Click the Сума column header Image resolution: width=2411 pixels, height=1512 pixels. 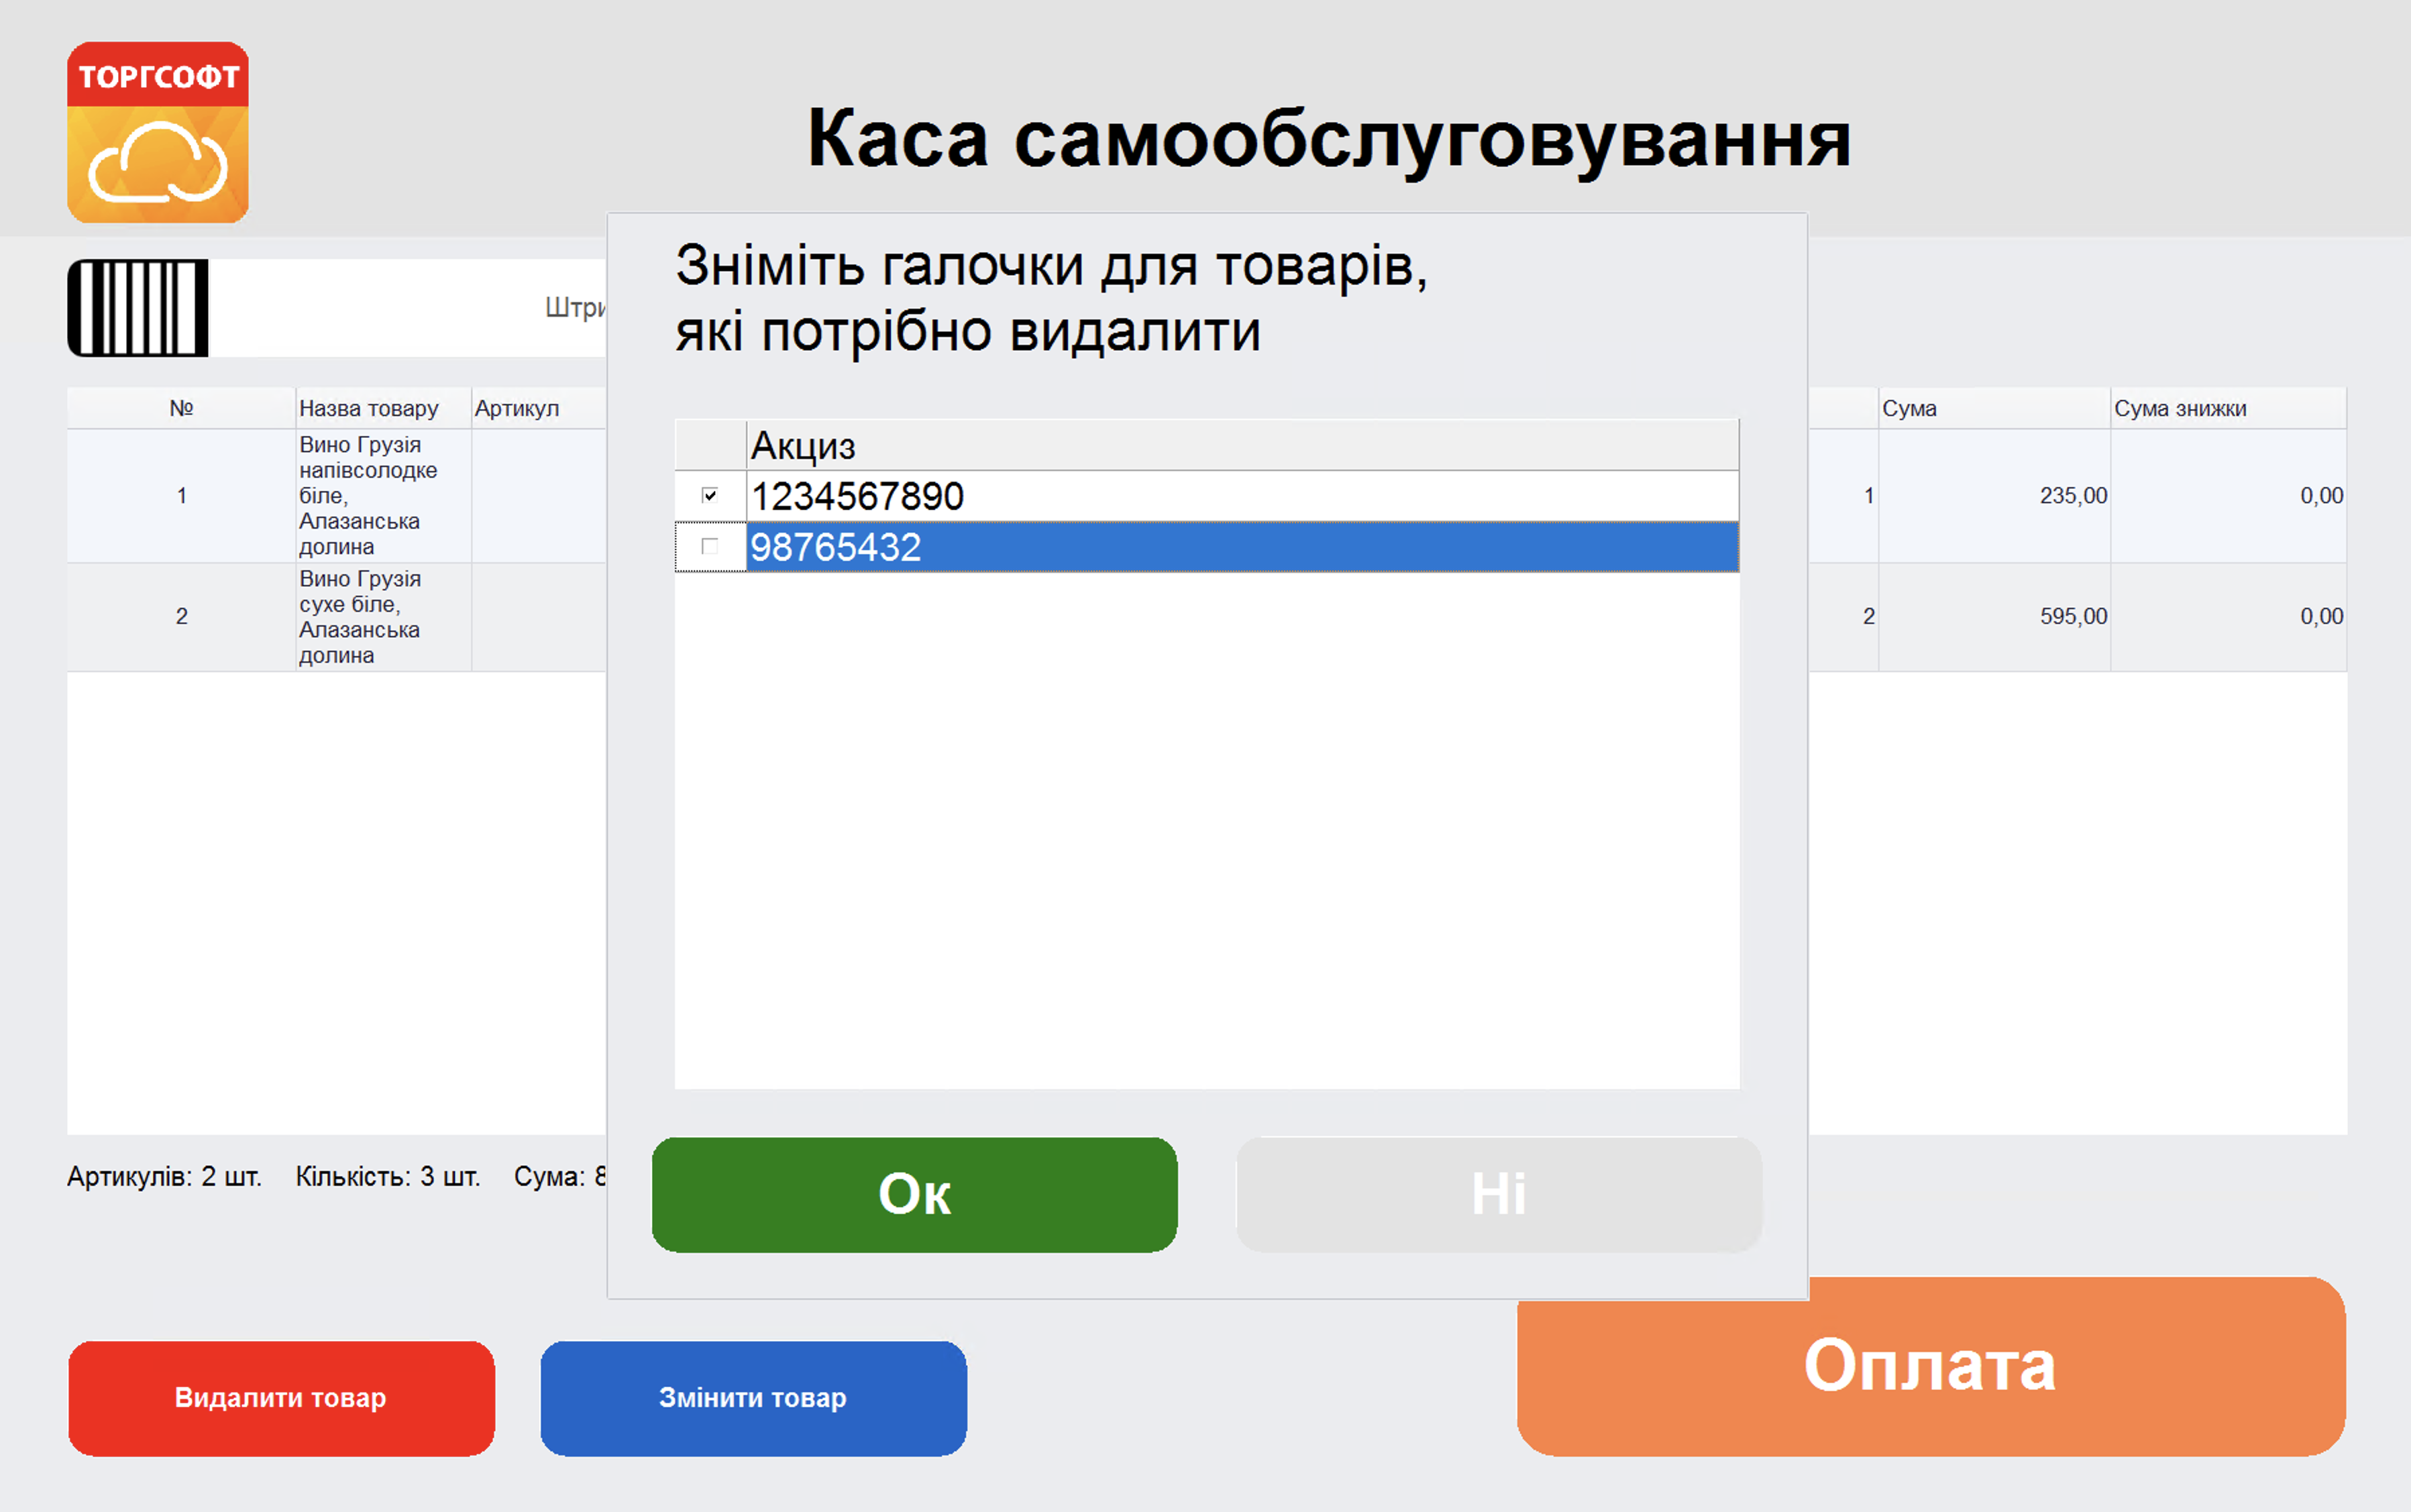coord(1910,407)
